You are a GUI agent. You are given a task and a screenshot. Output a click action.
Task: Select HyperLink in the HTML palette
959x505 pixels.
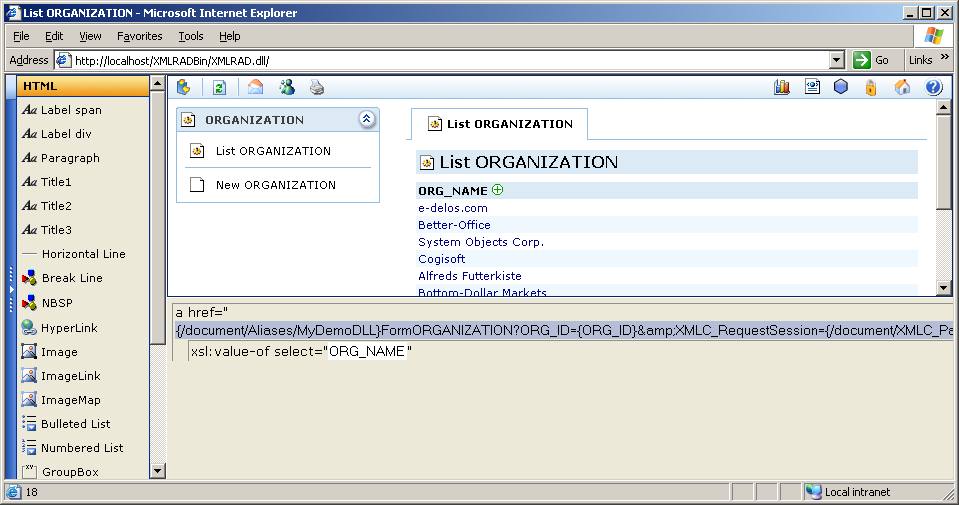tap(69, 328)
